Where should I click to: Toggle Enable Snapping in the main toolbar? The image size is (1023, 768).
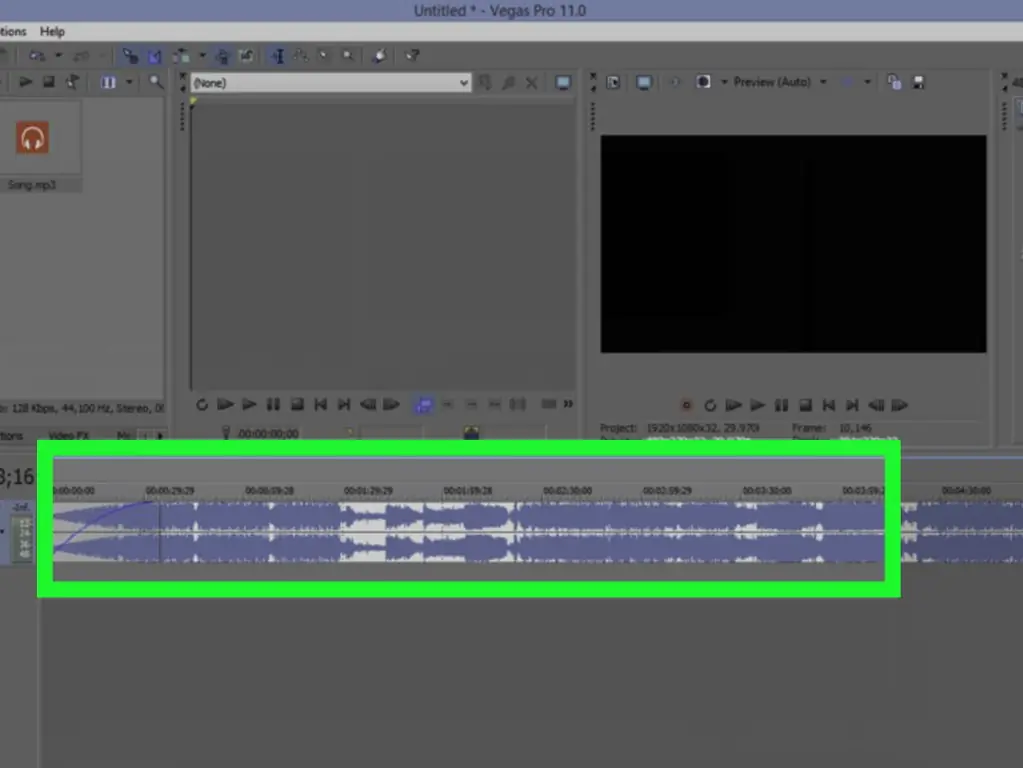[x=130, y=56]
